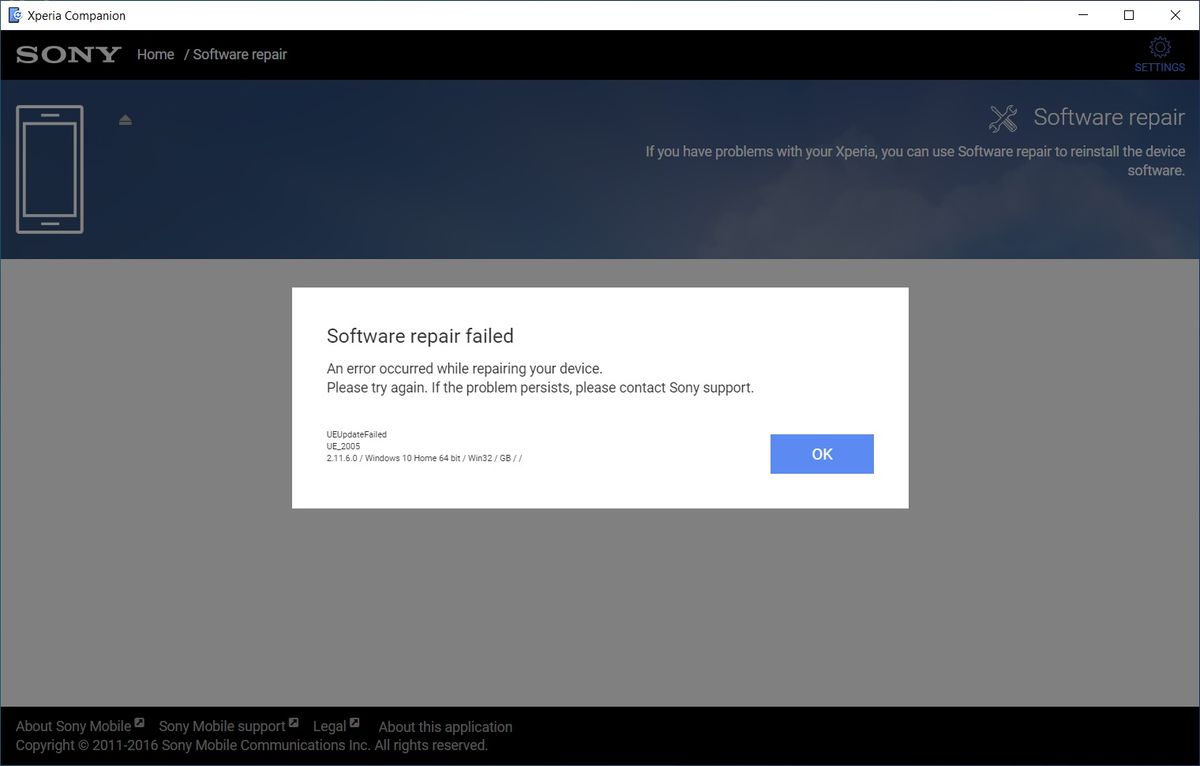Screen dimensions: 1200x766
Task: Eject the connected Xperia device
Action: [125, 118]
